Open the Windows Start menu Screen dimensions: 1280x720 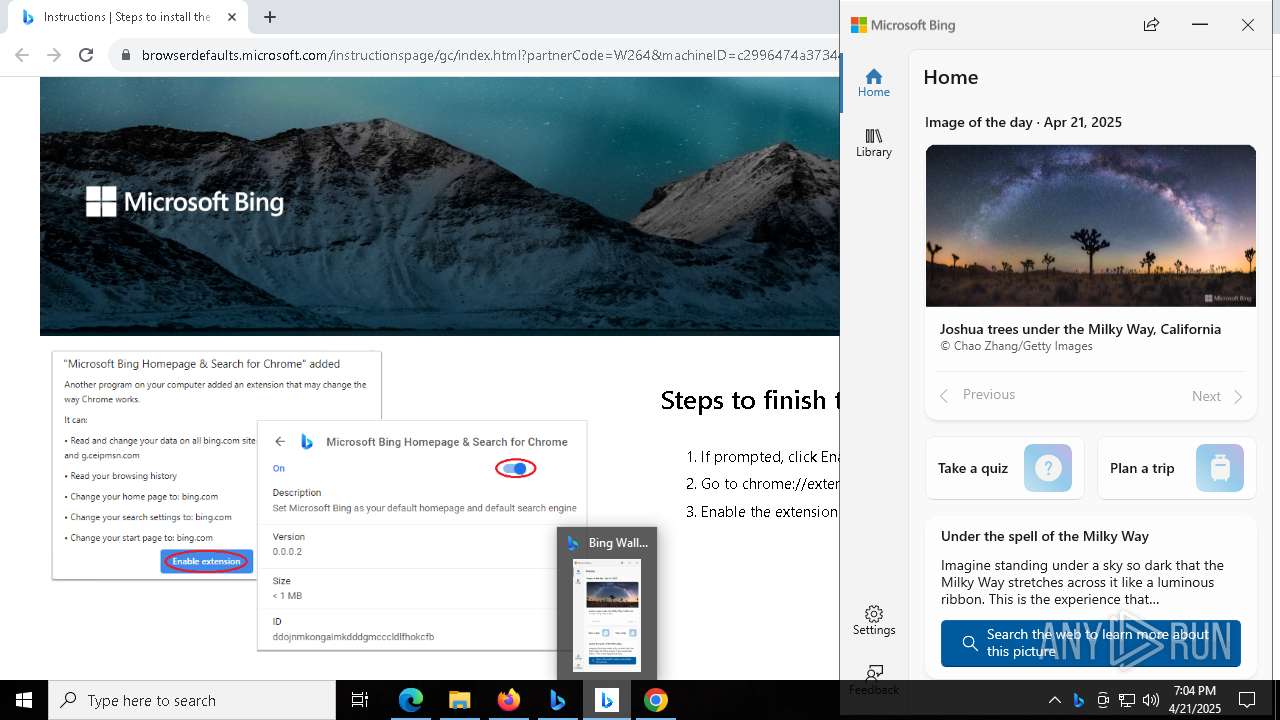pos(24,700)
